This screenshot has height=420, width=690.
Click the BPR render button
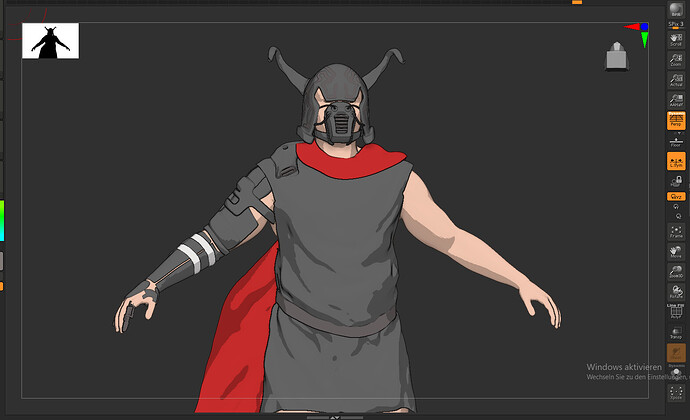tap(676, 6)
